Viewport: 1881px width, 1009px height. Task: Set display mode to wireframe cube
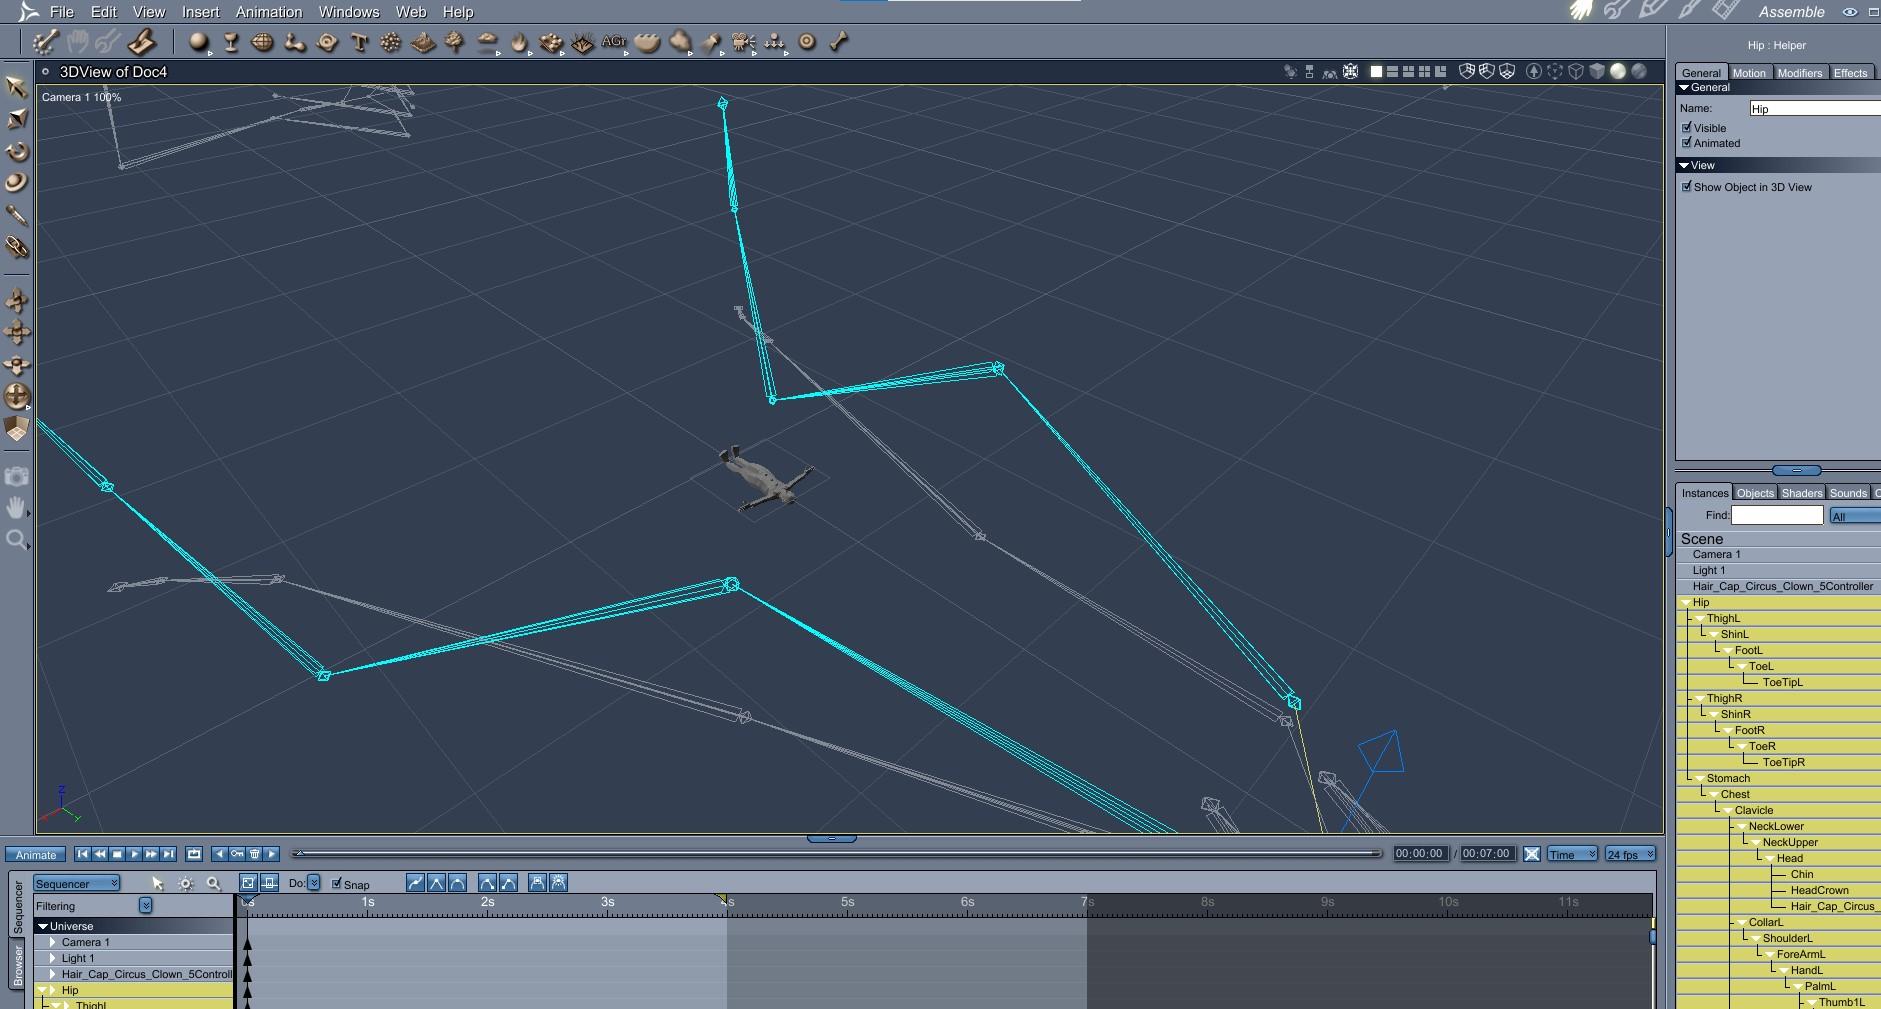pyautogui.click(x=1576, y=72)
